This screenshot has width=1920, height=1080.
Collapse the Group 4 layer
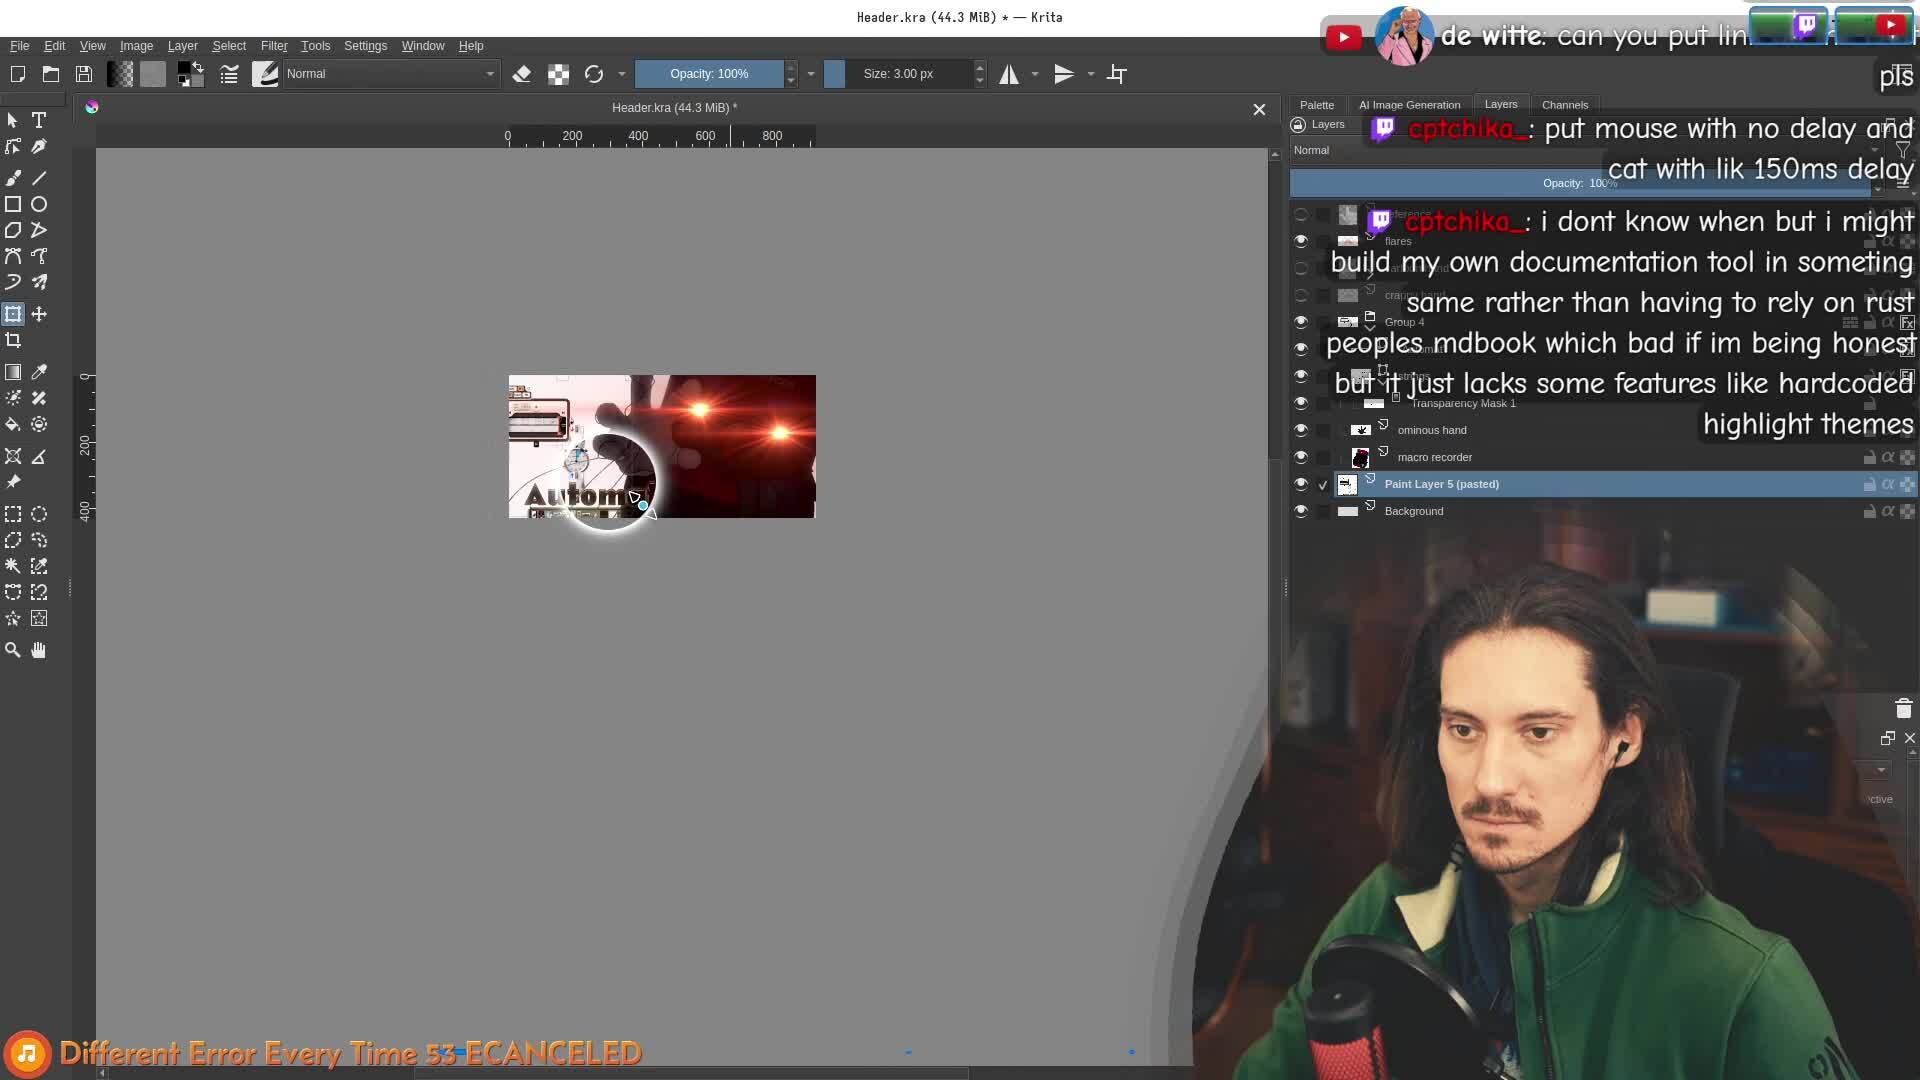1370,328
